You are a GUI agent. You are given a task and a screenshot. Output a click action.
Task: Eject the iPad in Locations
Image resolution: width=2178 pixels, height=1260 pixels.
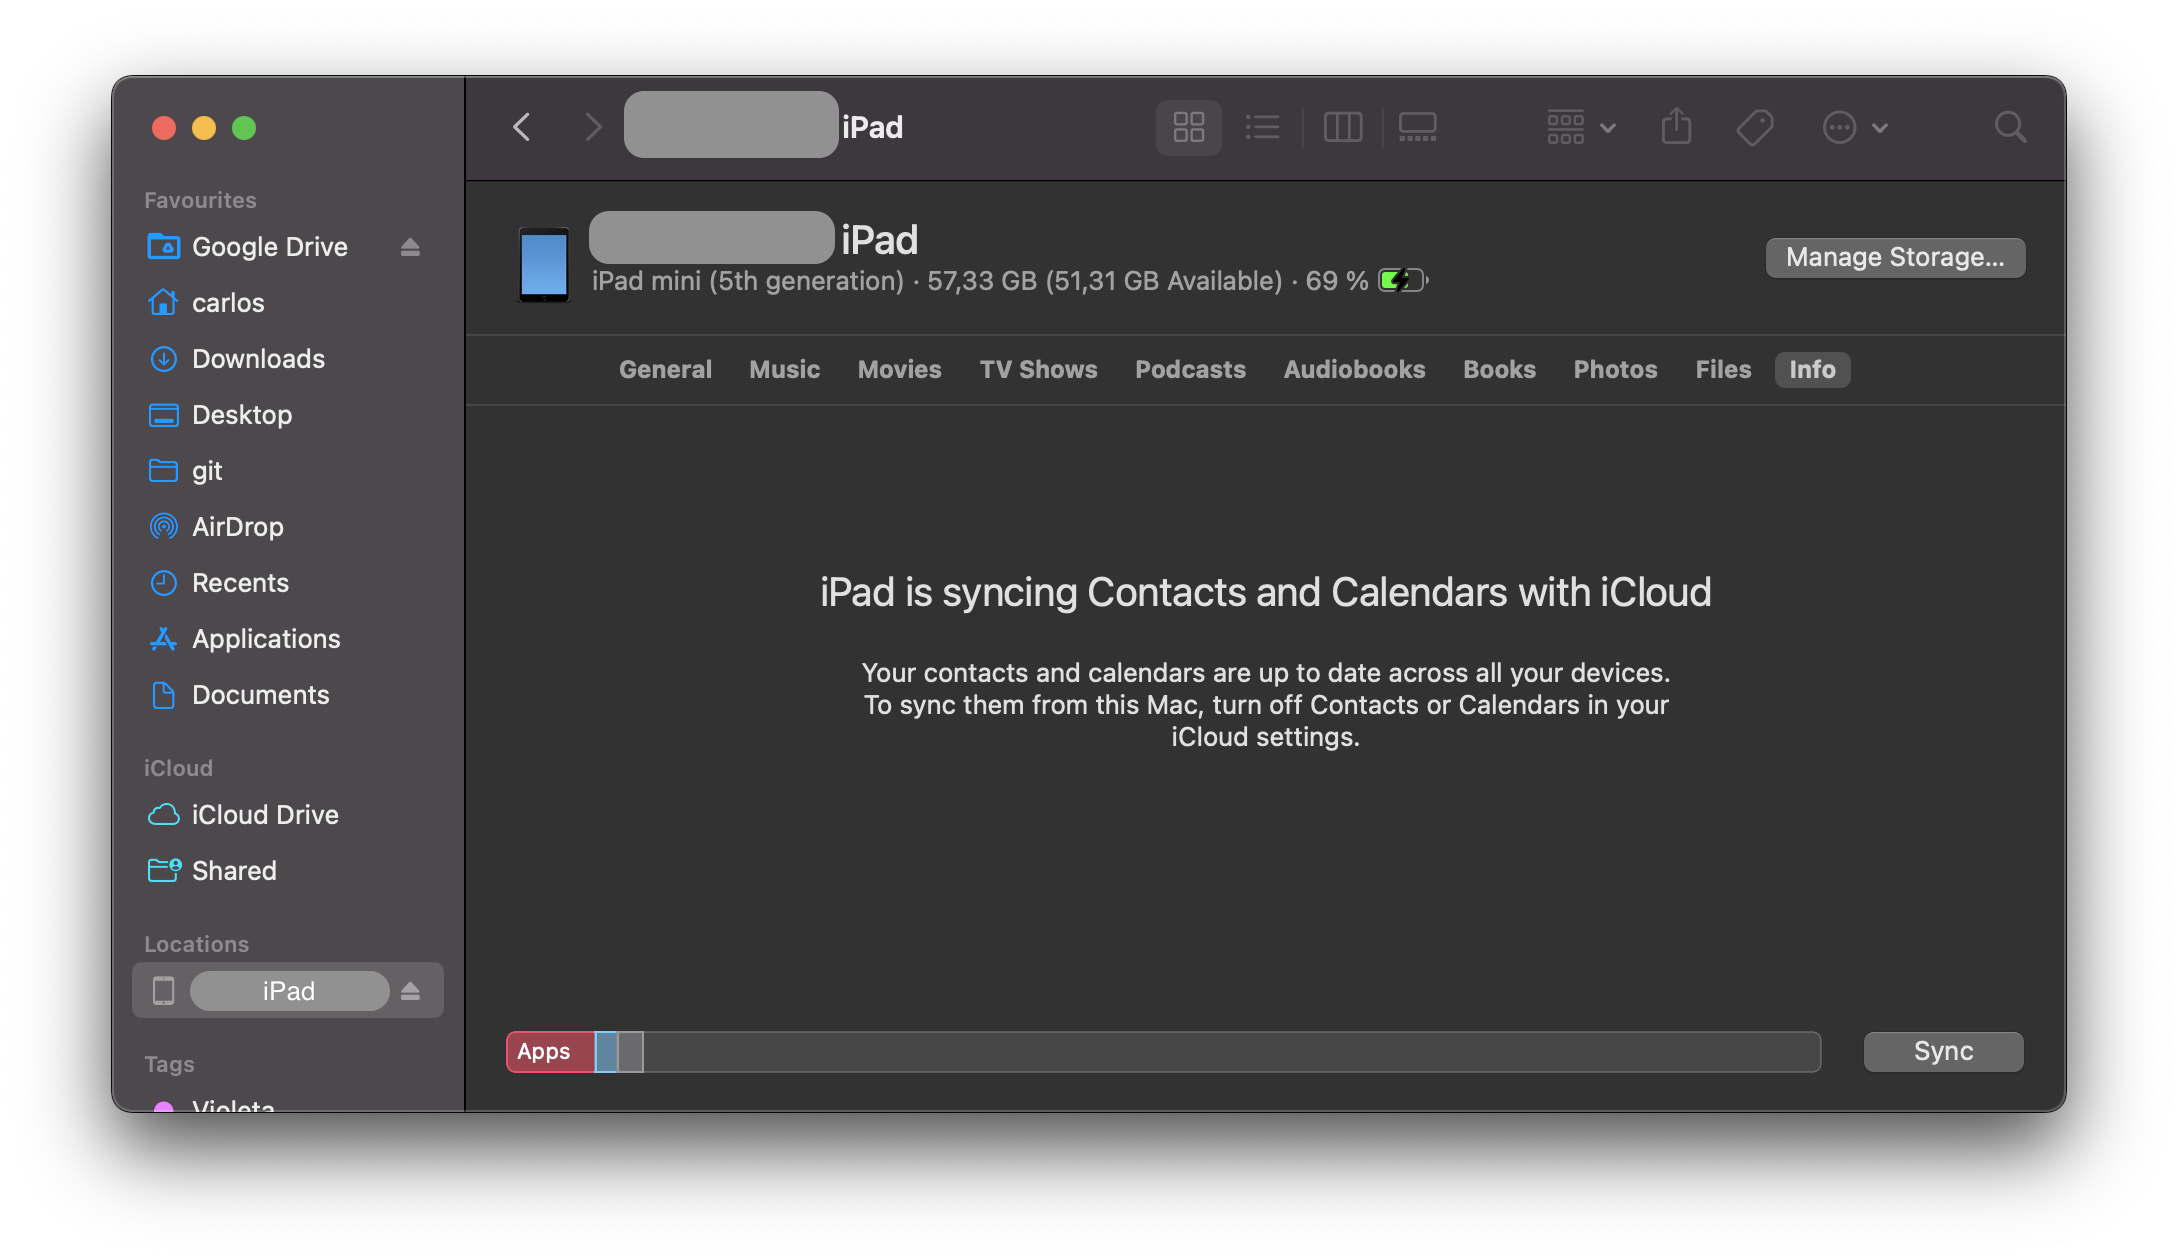point(410,991)
